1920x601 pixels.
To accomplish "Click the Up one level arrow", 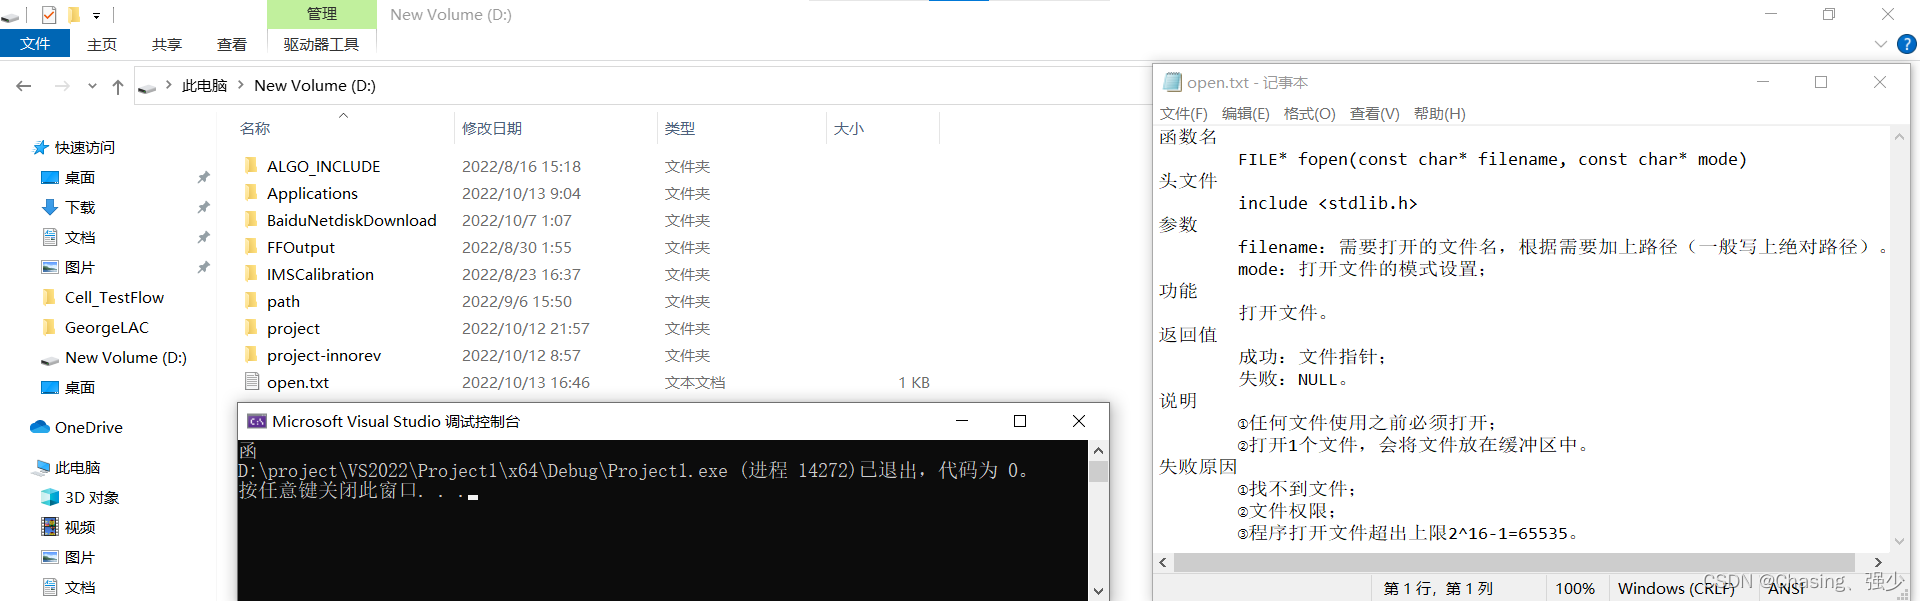I will click(118, 86).
